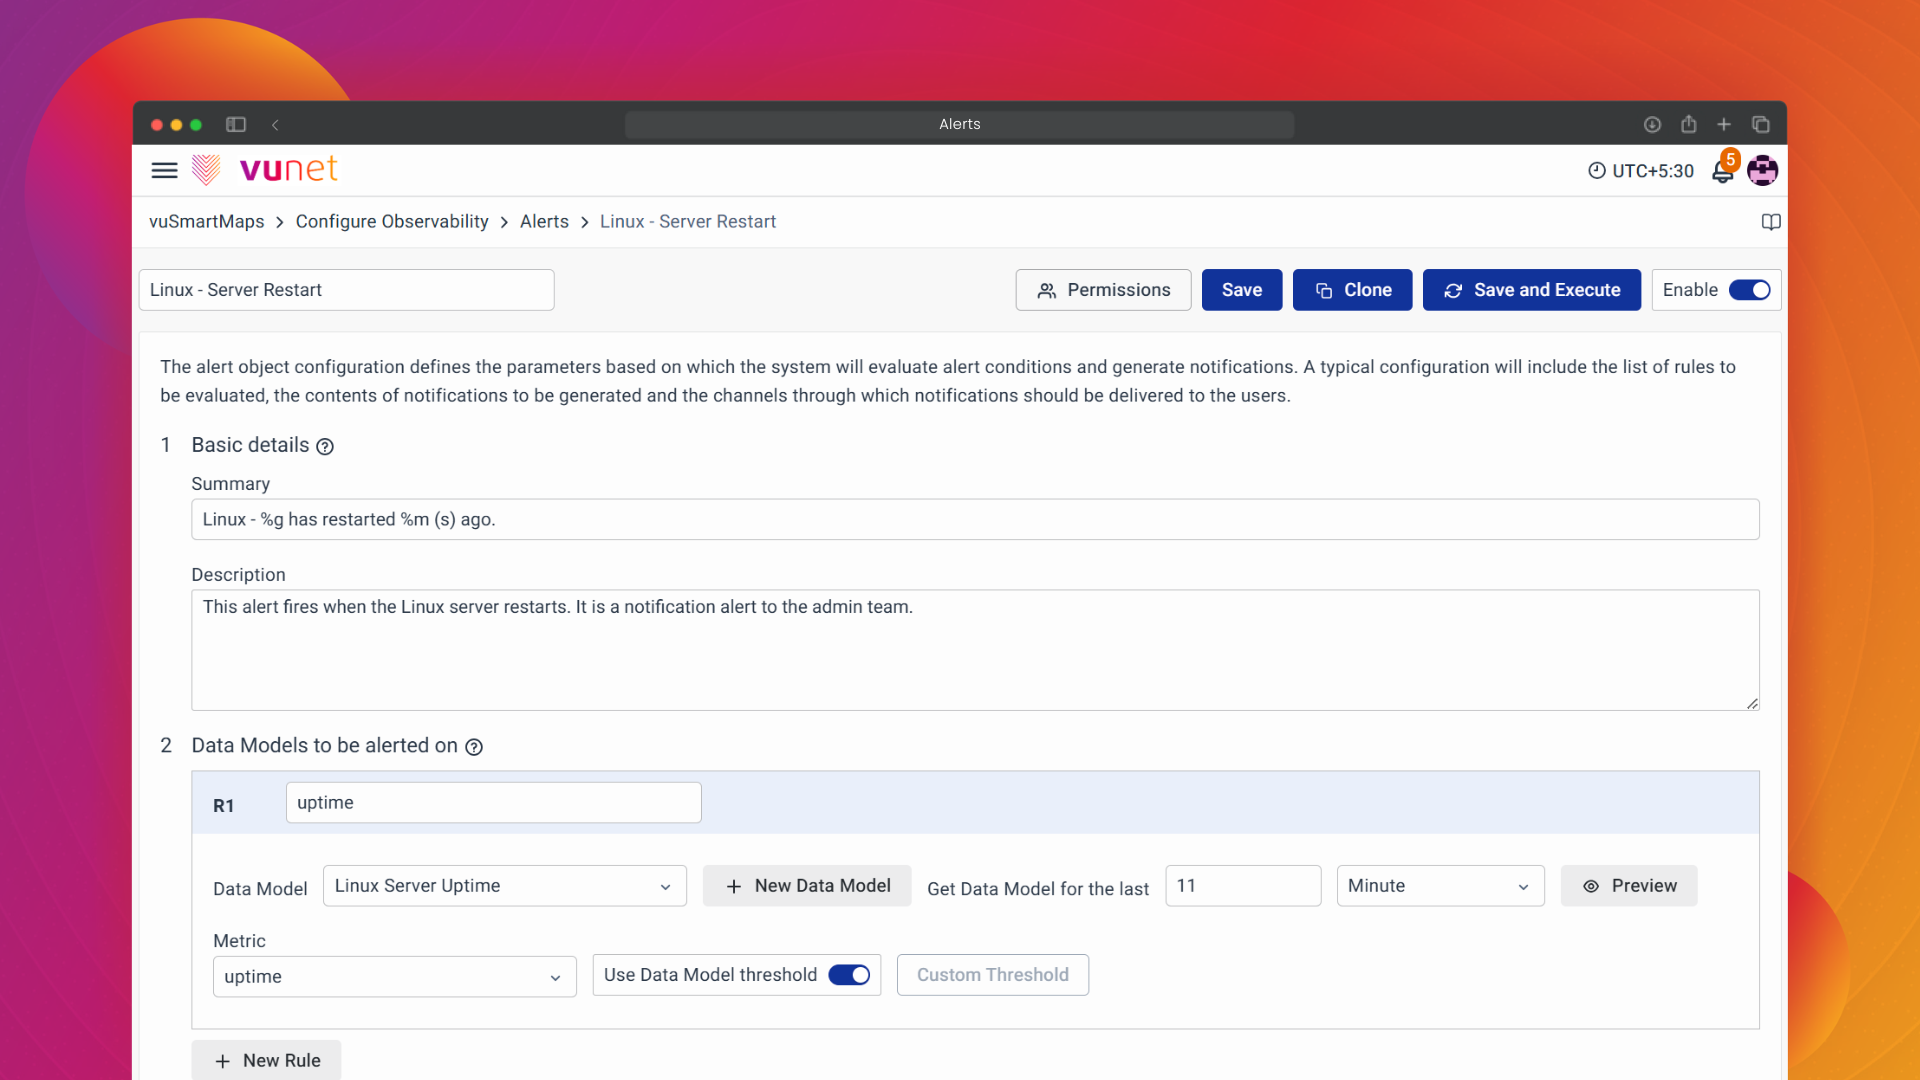Click the browser share icon
The height and width of the screenshot is (1080, 1920).
(x=1688, y=125)
